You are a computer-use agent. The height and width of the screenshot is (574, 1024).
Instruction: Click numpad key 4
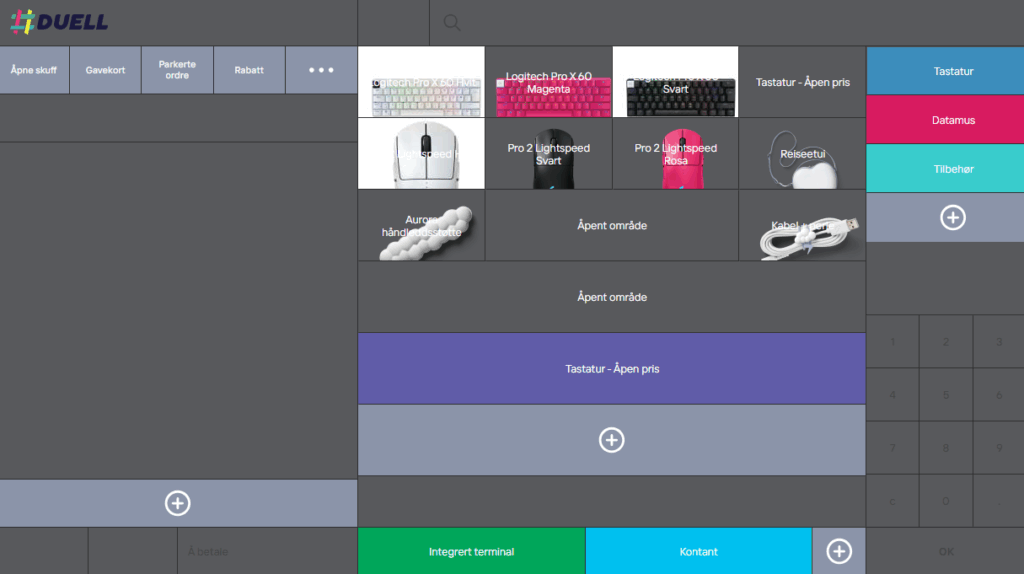pyautogui.click(x=892, y=394)
